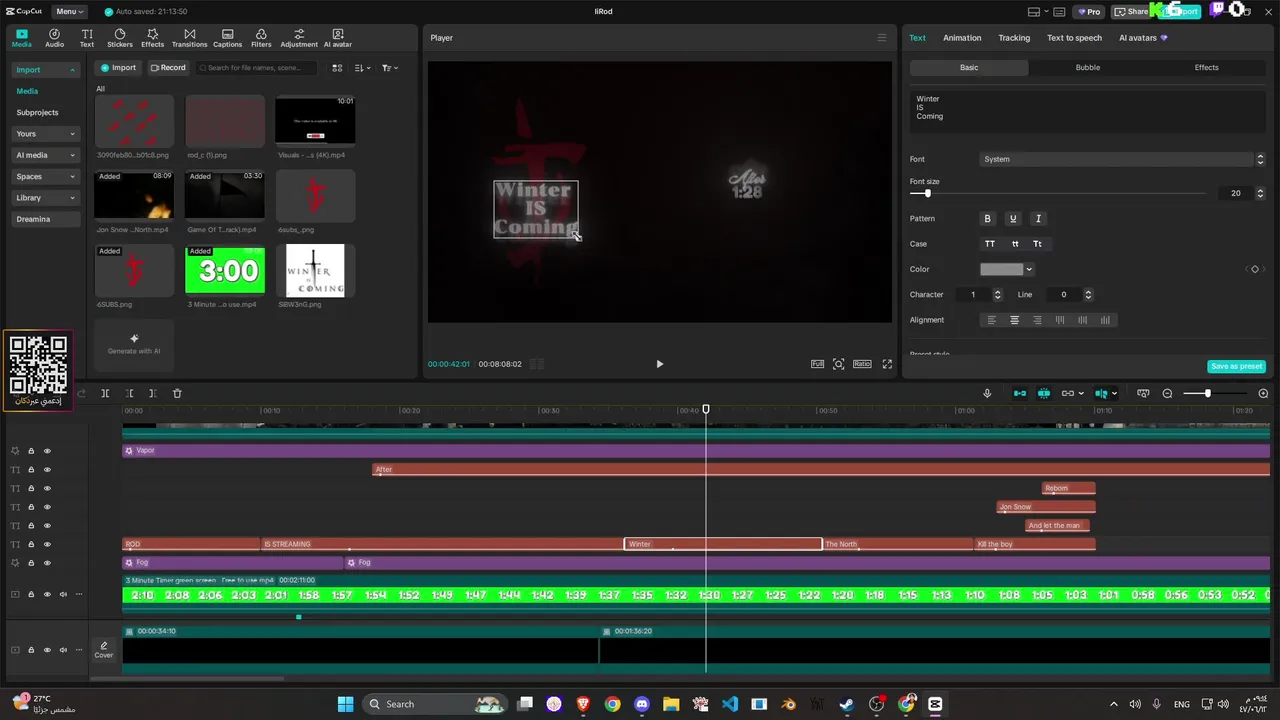
Task: Click the trash Delete icon above timeline
Action: click(x=177, y=393)
